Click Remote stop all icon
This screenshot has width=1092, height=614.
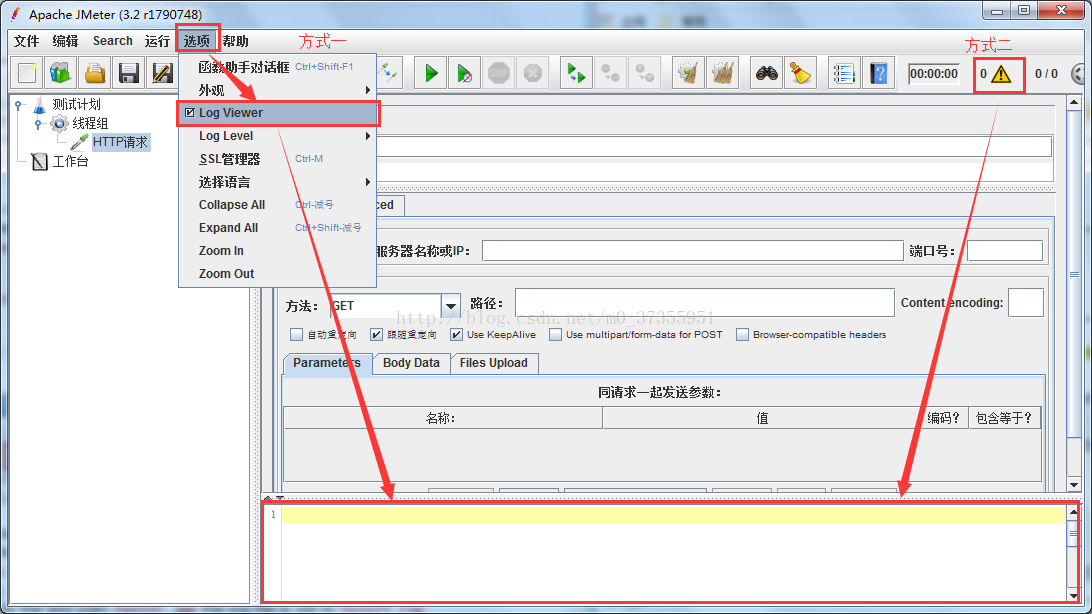pos(610,73)
